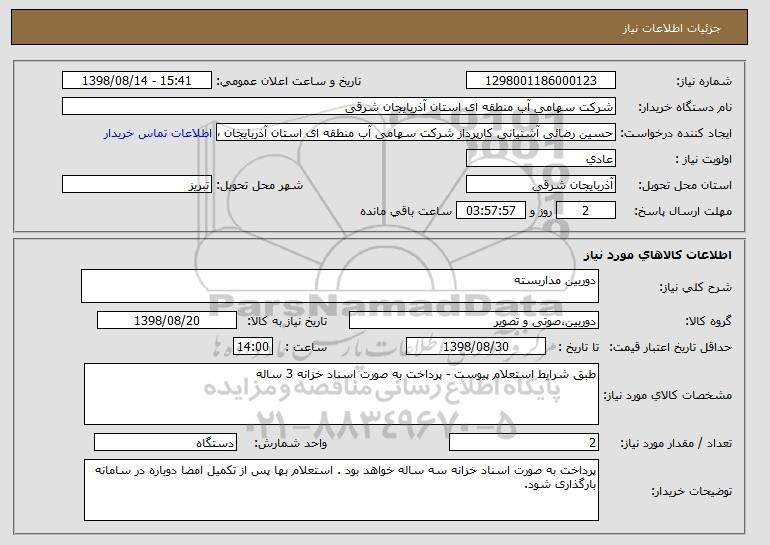Click the واحد شمارش field دستگاه
Screen dimensions: 770x545
[x=165, y=442]
